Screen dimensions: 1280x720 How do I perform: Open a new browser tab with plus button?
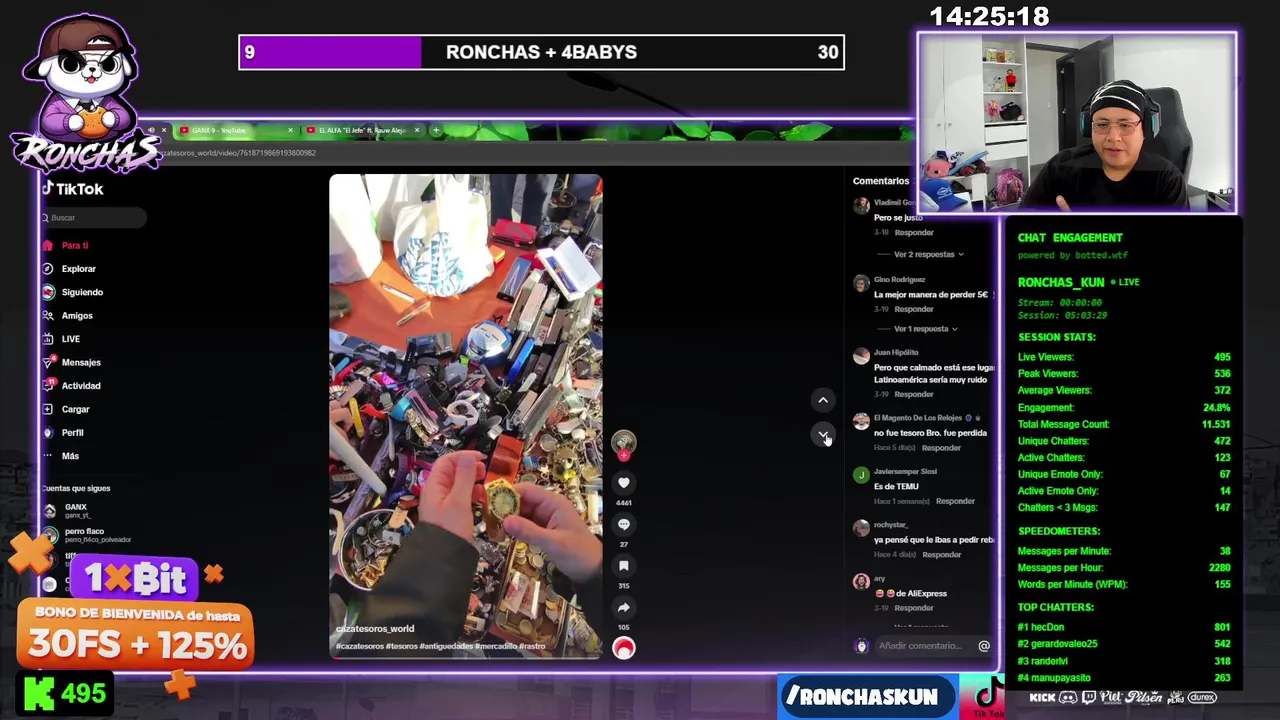click(435, 130)
